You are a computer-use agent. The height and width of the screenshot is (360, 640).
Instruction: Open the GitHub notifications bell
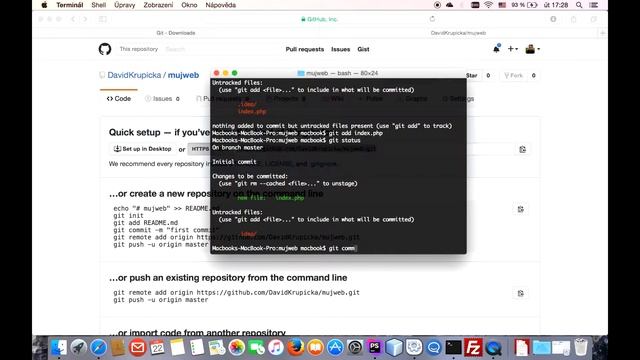point(496,49)
